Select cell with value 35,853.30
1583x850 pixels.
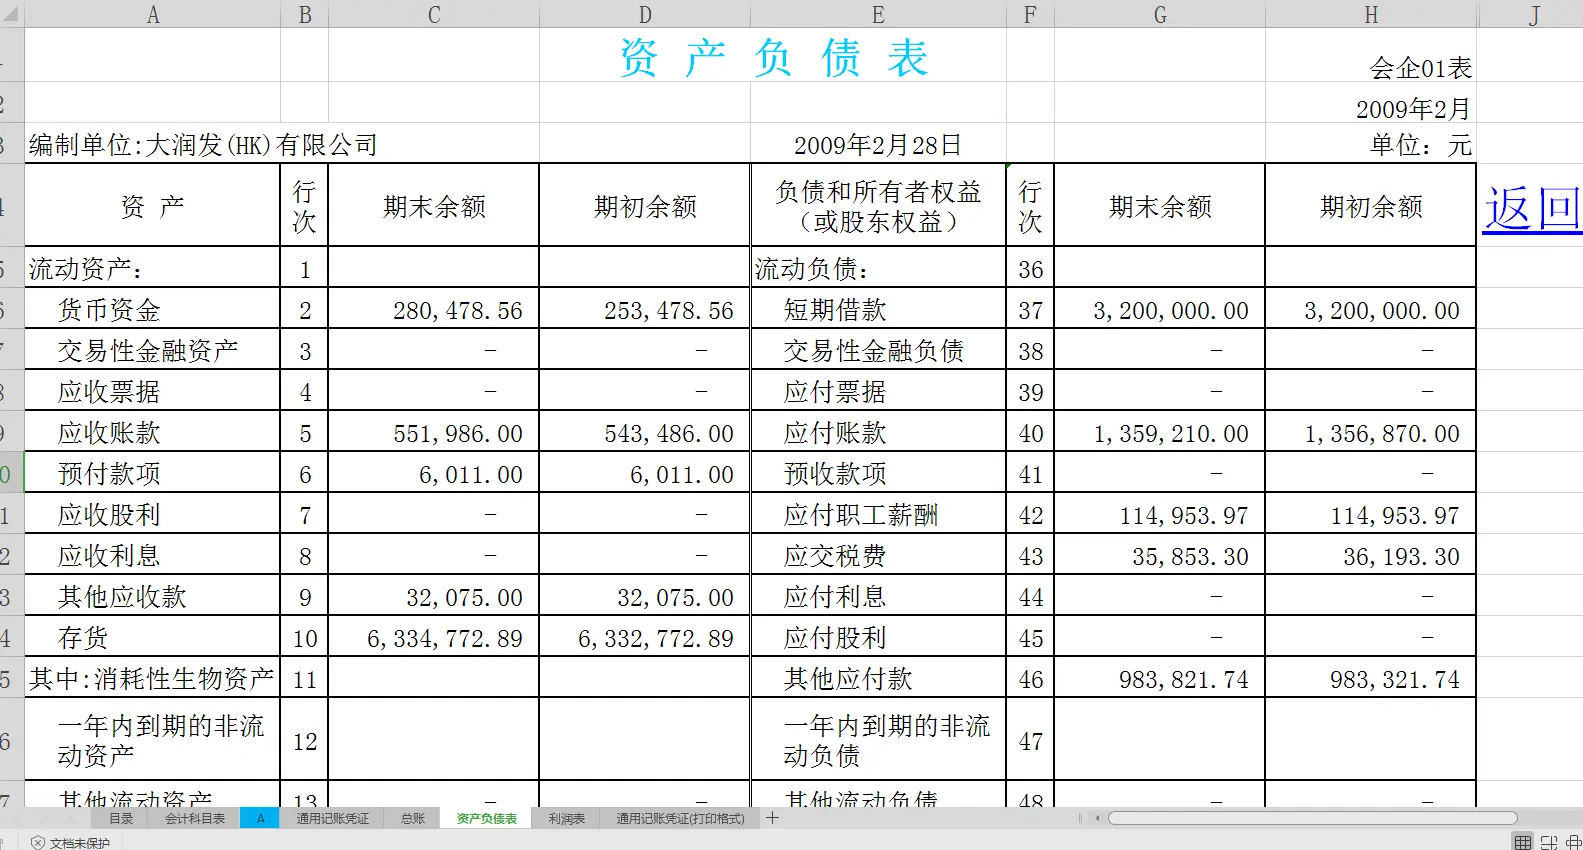pos(1160,556)
